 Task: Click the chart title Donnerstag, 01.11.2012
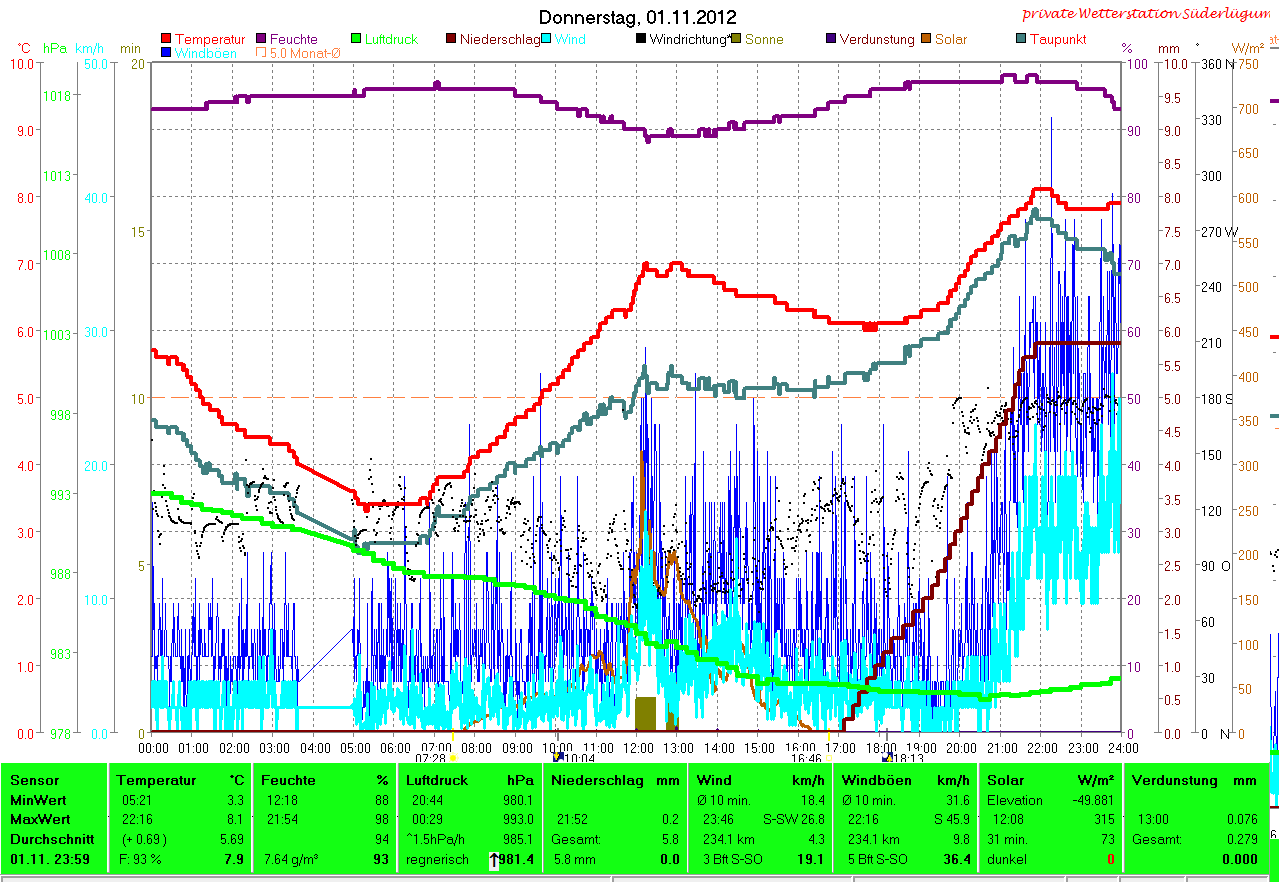tap(637, 17)
